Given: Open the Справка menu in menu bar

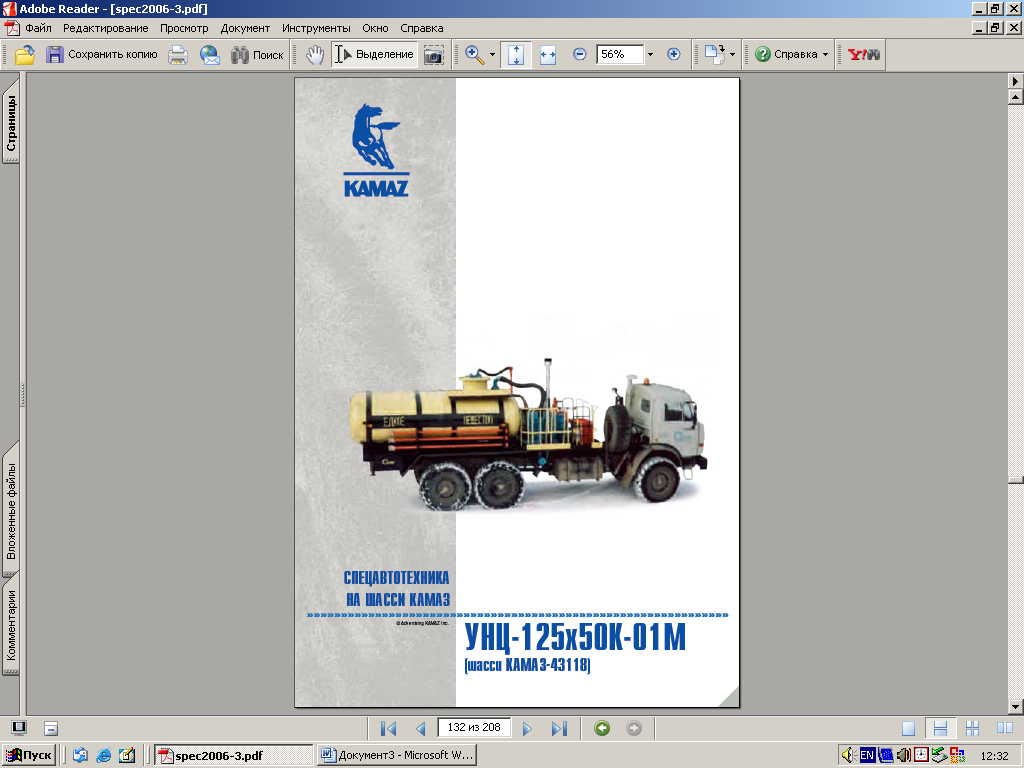Looking at the screenshot, I should [422, 28].
